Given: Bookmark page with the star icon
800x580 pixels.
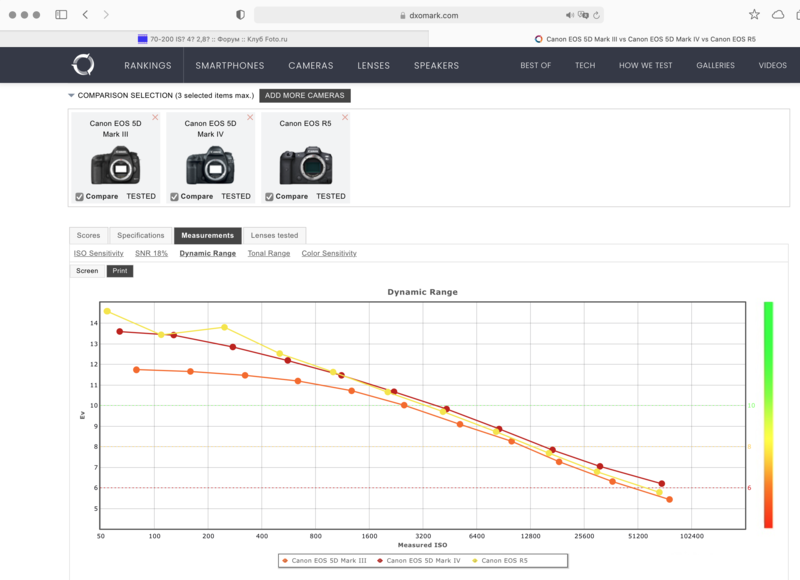Looking at the screenshot, I should [754, 15].
